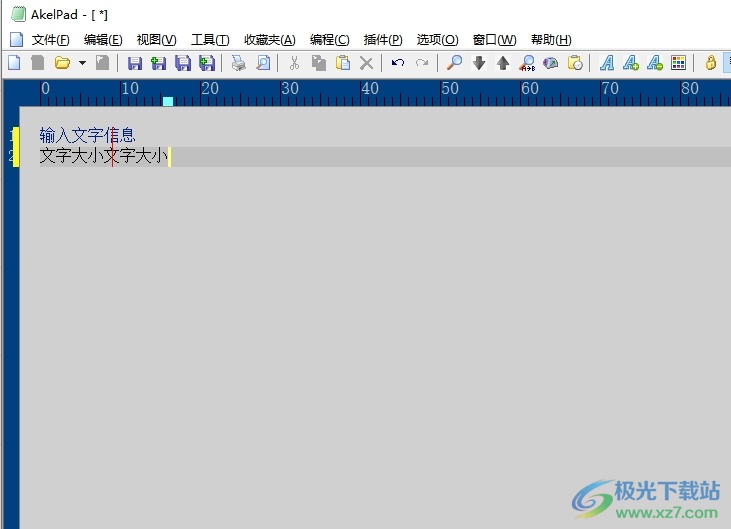Open the 工具(T) menu
This screenshot has width=731, height=529.
click(210, 40)
